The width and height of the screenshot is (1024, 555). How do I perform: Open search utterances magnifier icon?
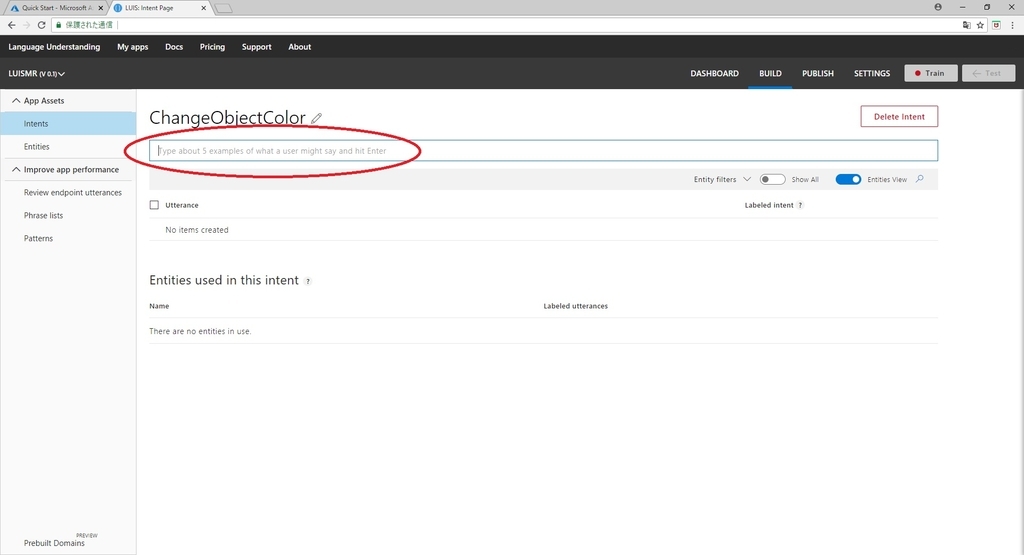(x=920, y=179)
